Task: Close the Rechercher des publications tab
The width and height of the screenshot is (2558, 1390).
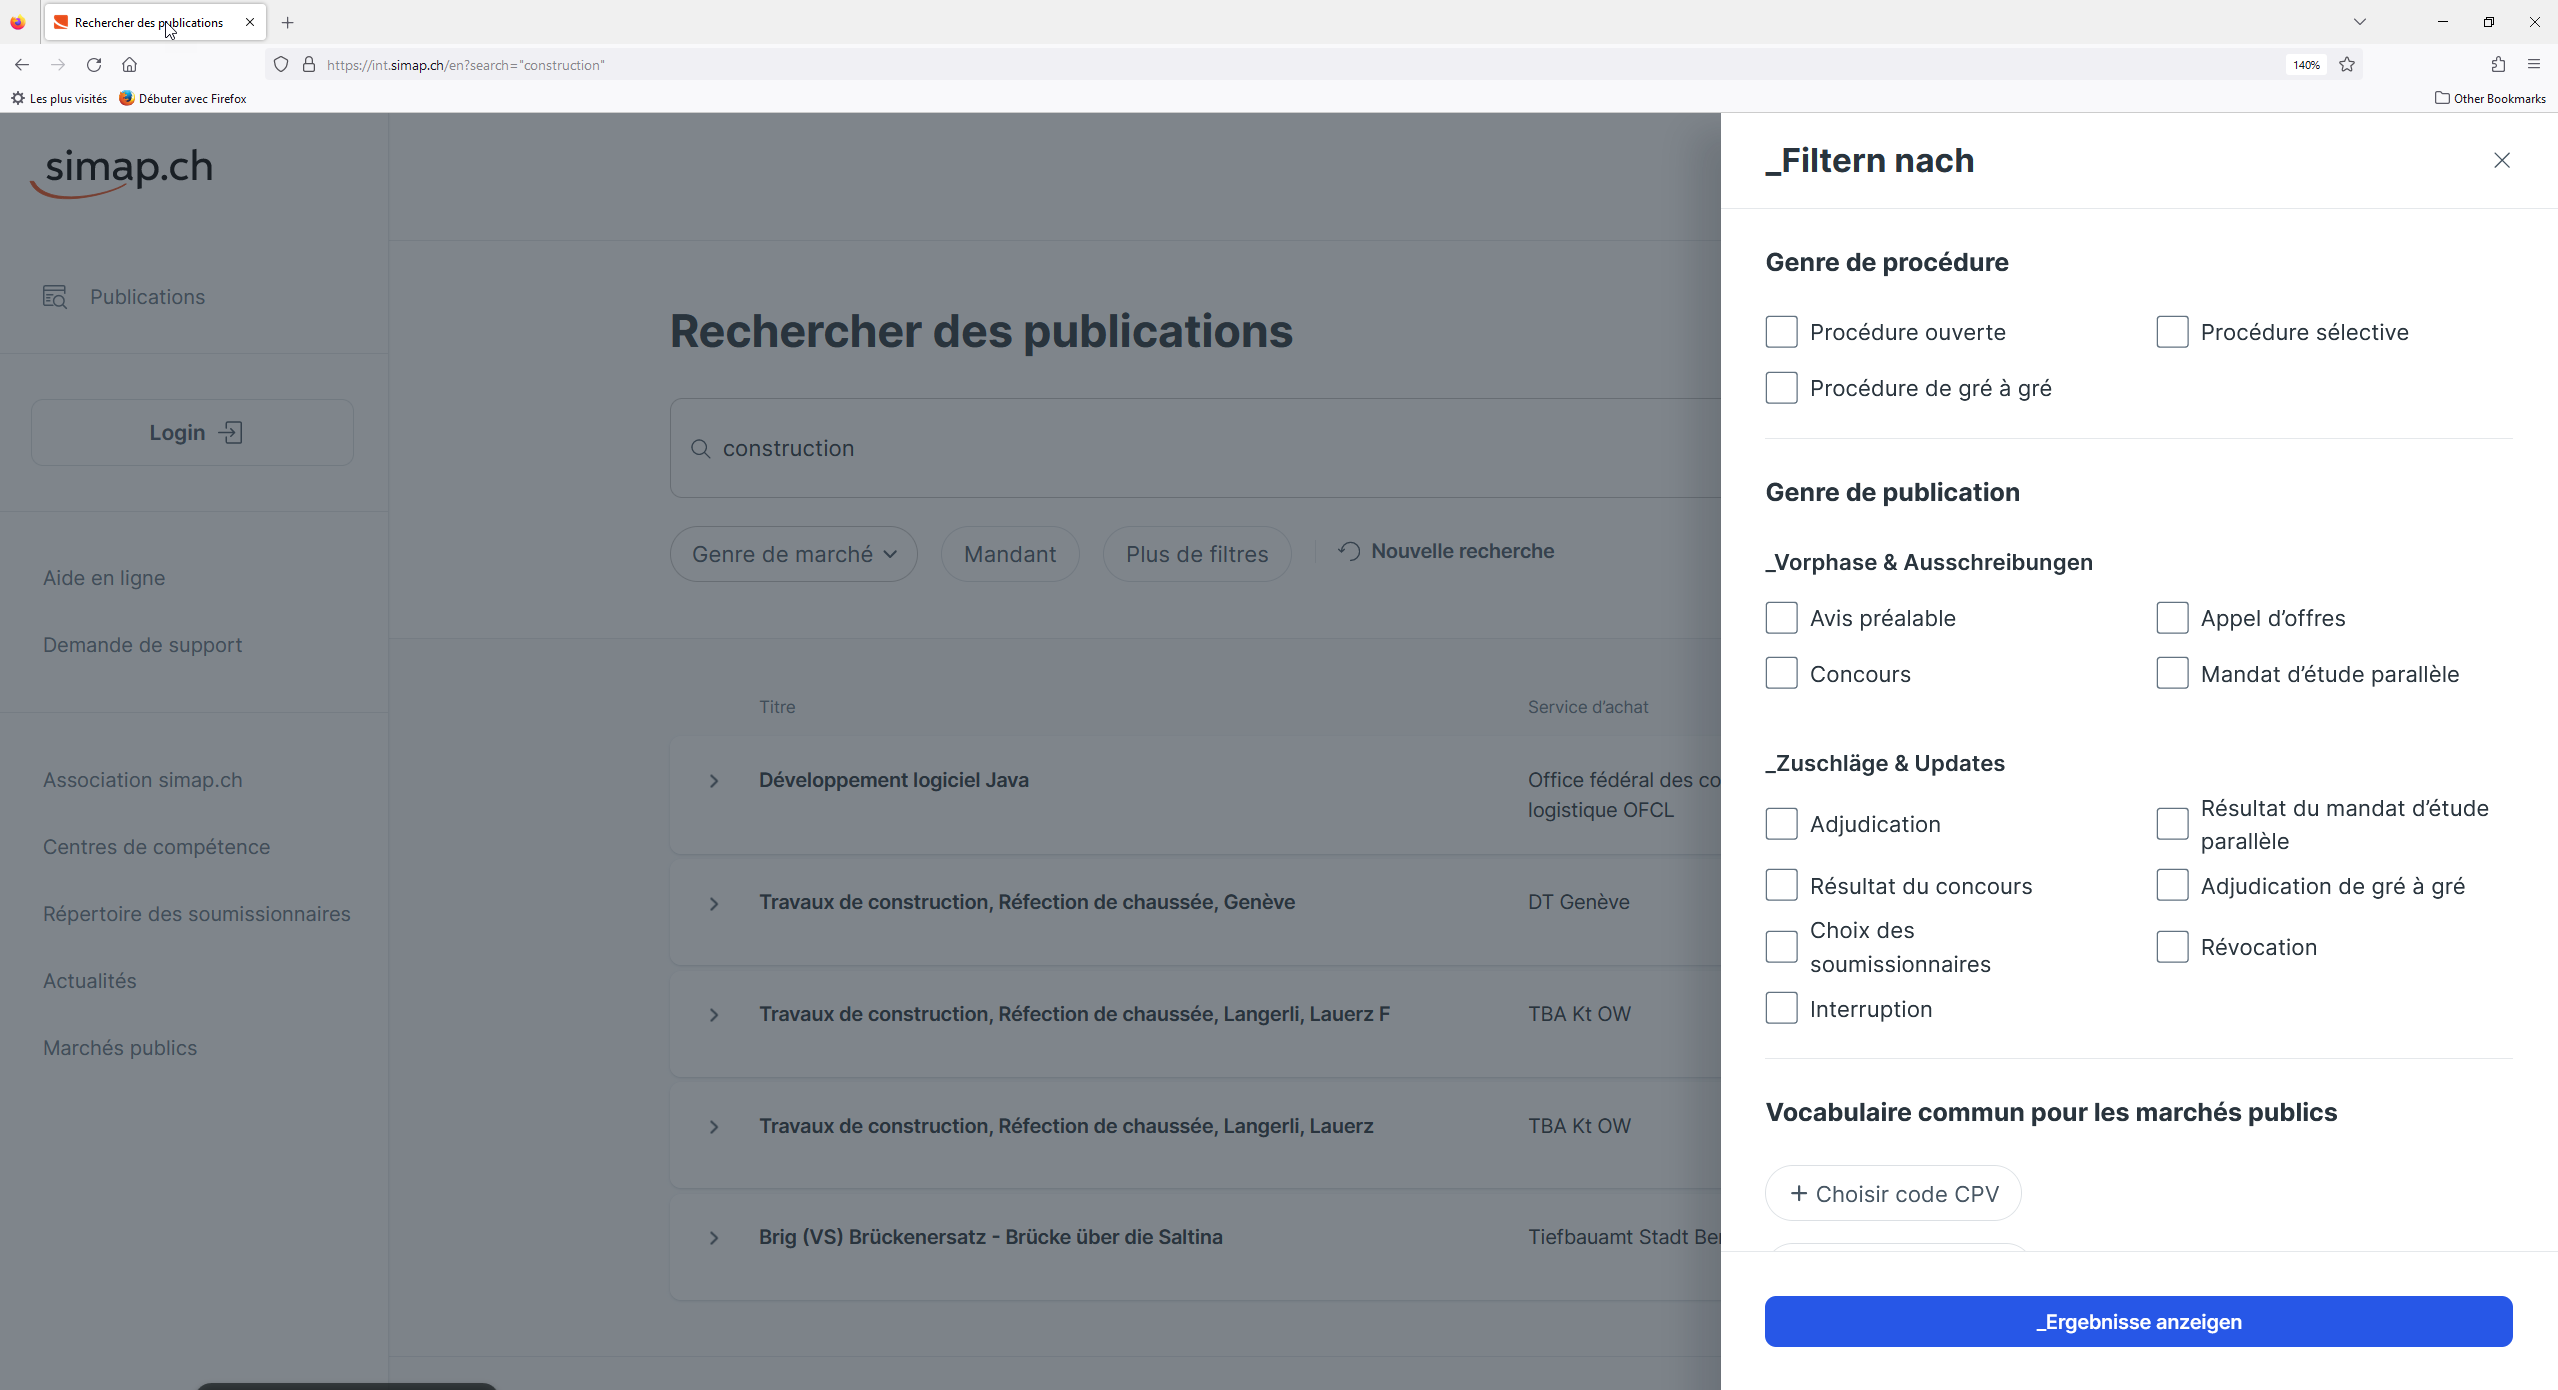Action: 250,22
